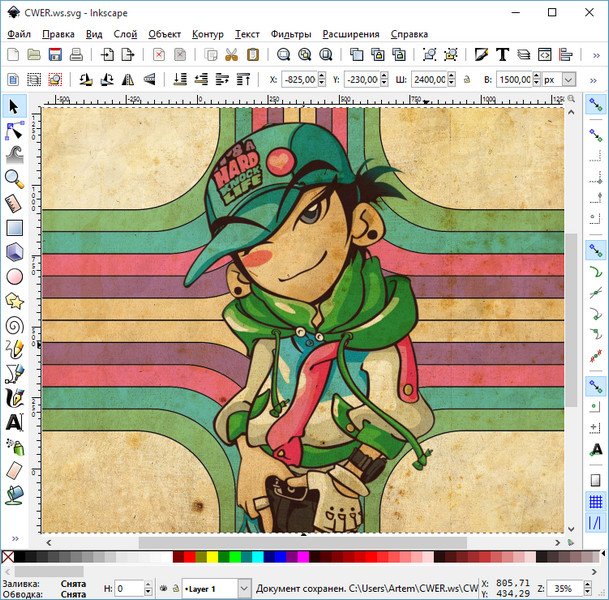Click the X coordinate input field
This screenshot has width=609, height=600.
[302, 78]
